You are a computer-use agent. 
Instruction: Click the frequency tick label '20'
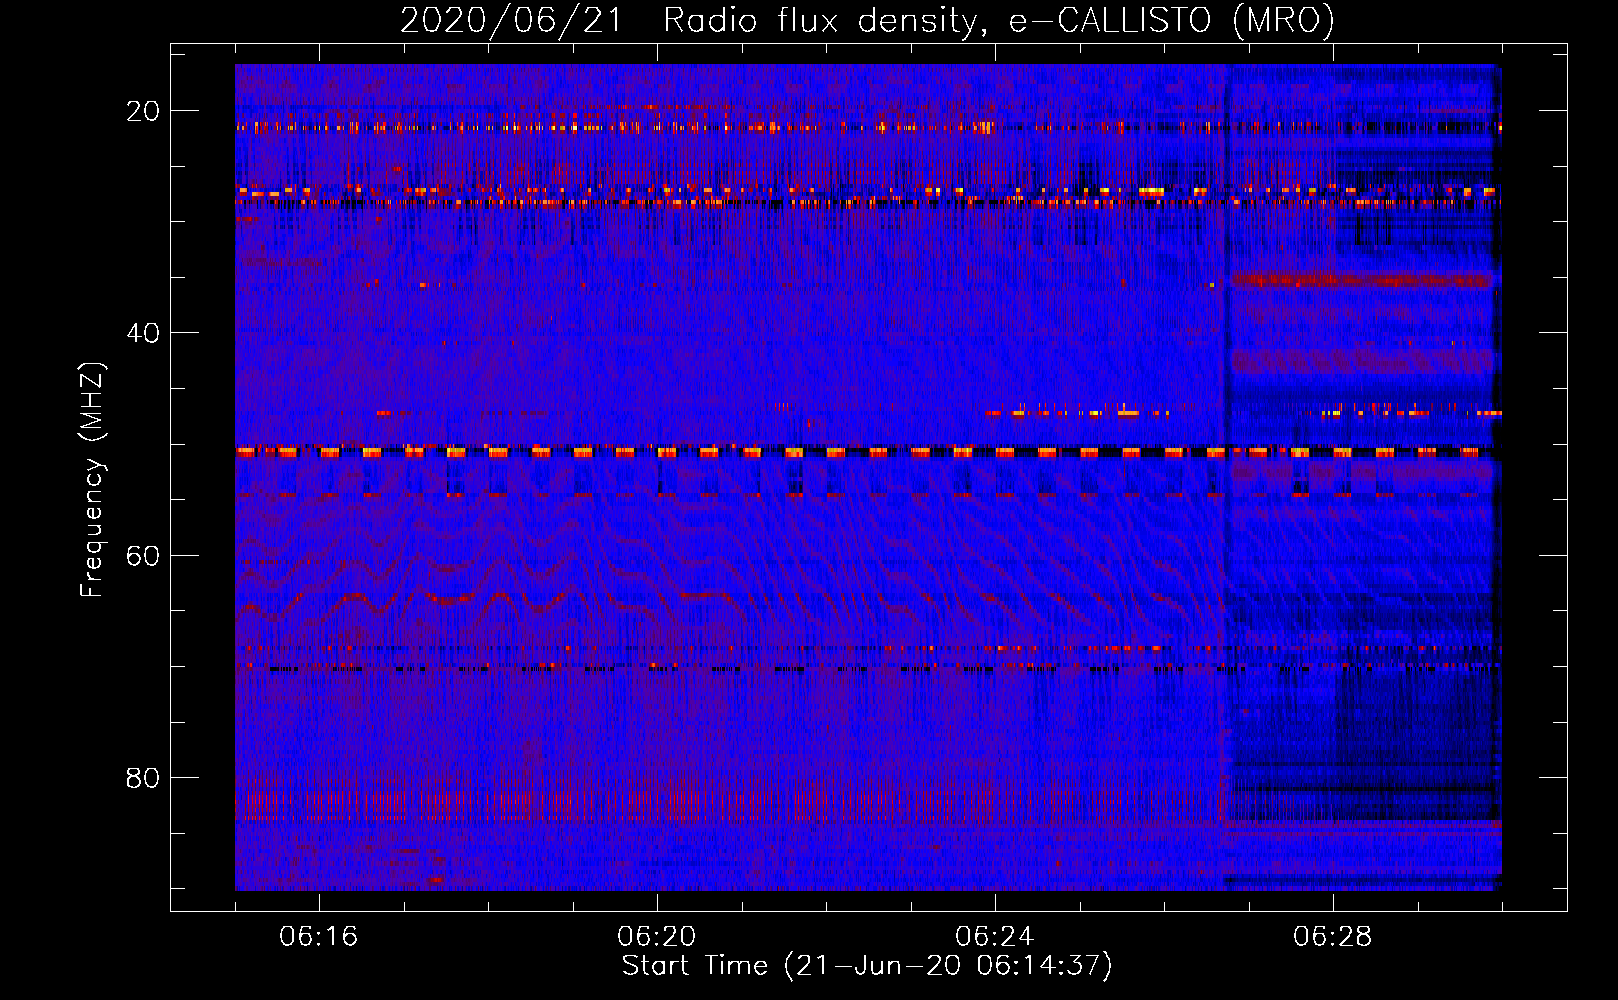143,111
